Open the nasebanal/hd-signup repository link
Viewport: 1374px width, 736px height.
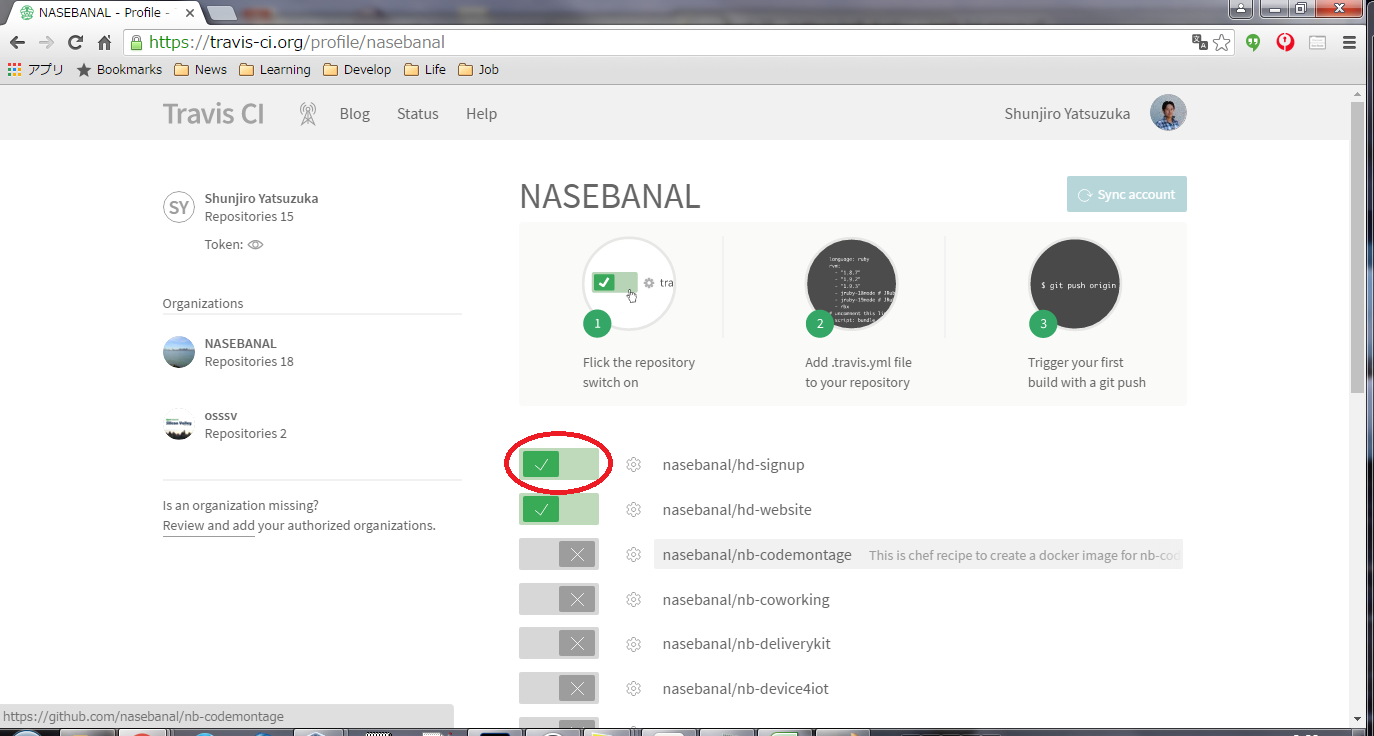(x=733, y=464)
